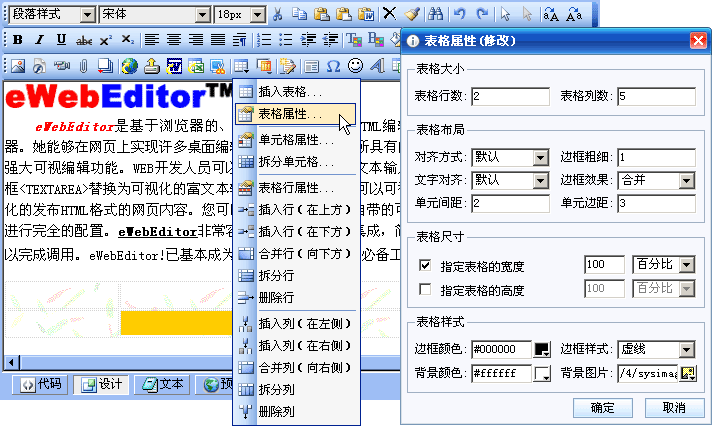Browse 背景图片 image picker icon
The width and height of the screenshot is (715, 428).
(x=688, y=374)
